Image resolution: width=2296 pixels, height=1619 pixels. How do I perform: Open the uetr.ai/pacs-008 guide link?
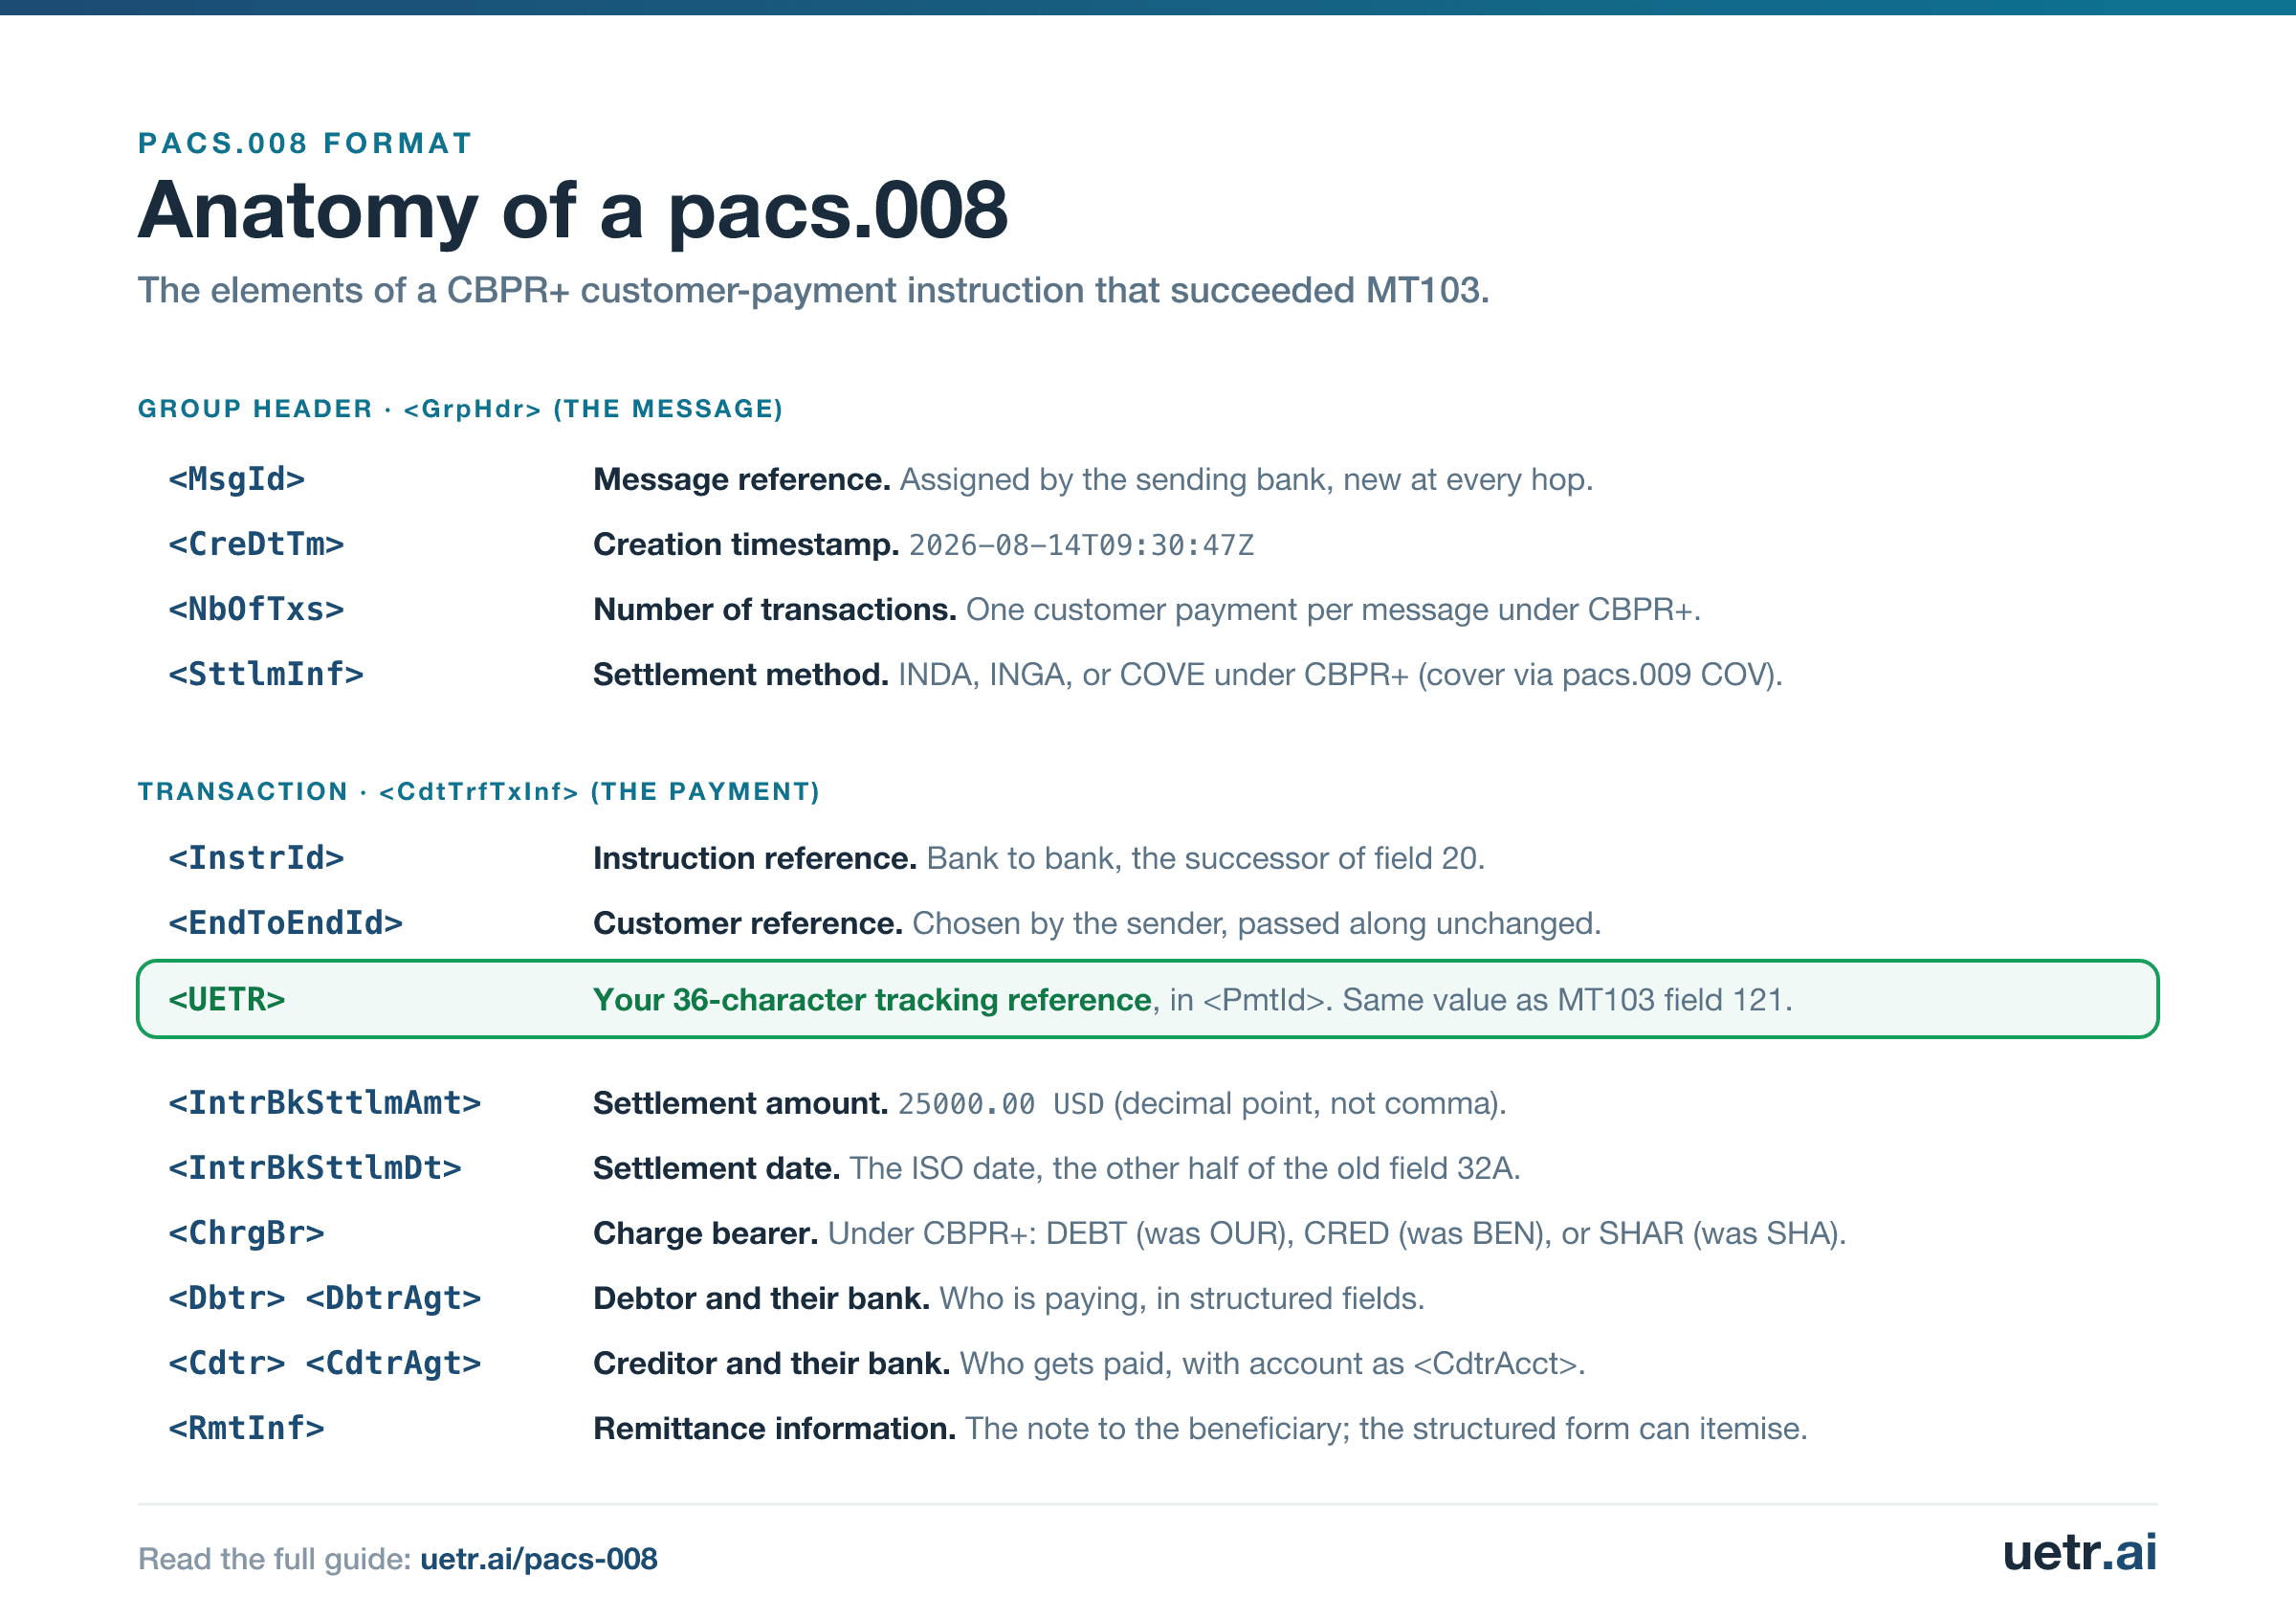coord(538,1559)
